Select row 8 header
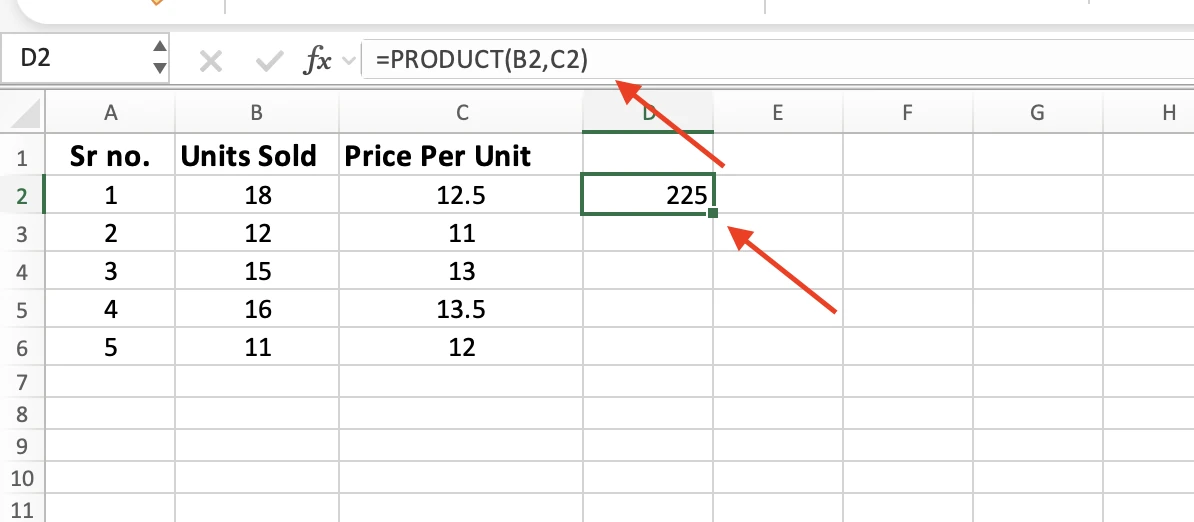 pyautogui.click(x=22, y=413)
